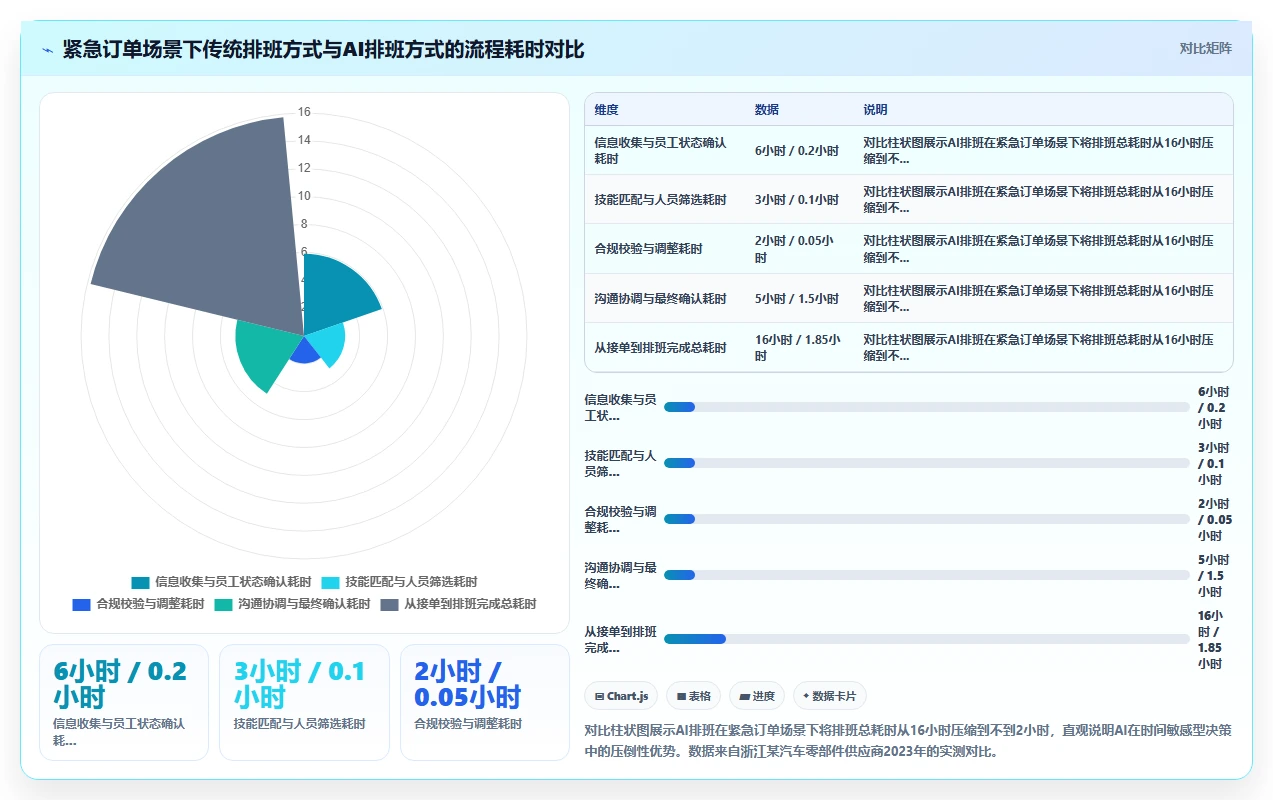Click legend text 从接单到排班完成总耗时
Viewport: 1273px width, 800px height.
[470, 604]
